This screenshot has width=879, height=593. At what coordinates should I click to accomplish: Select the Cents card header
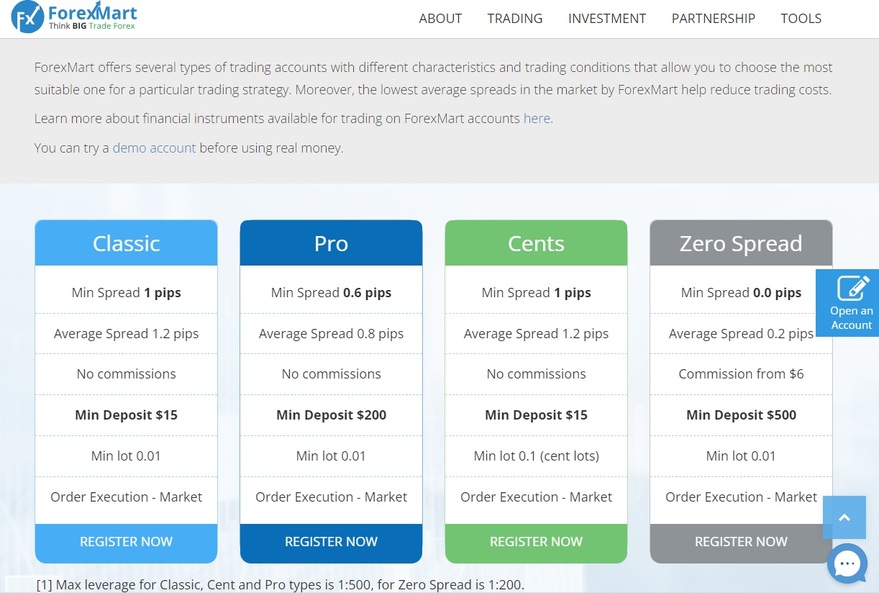coord(536,243)
